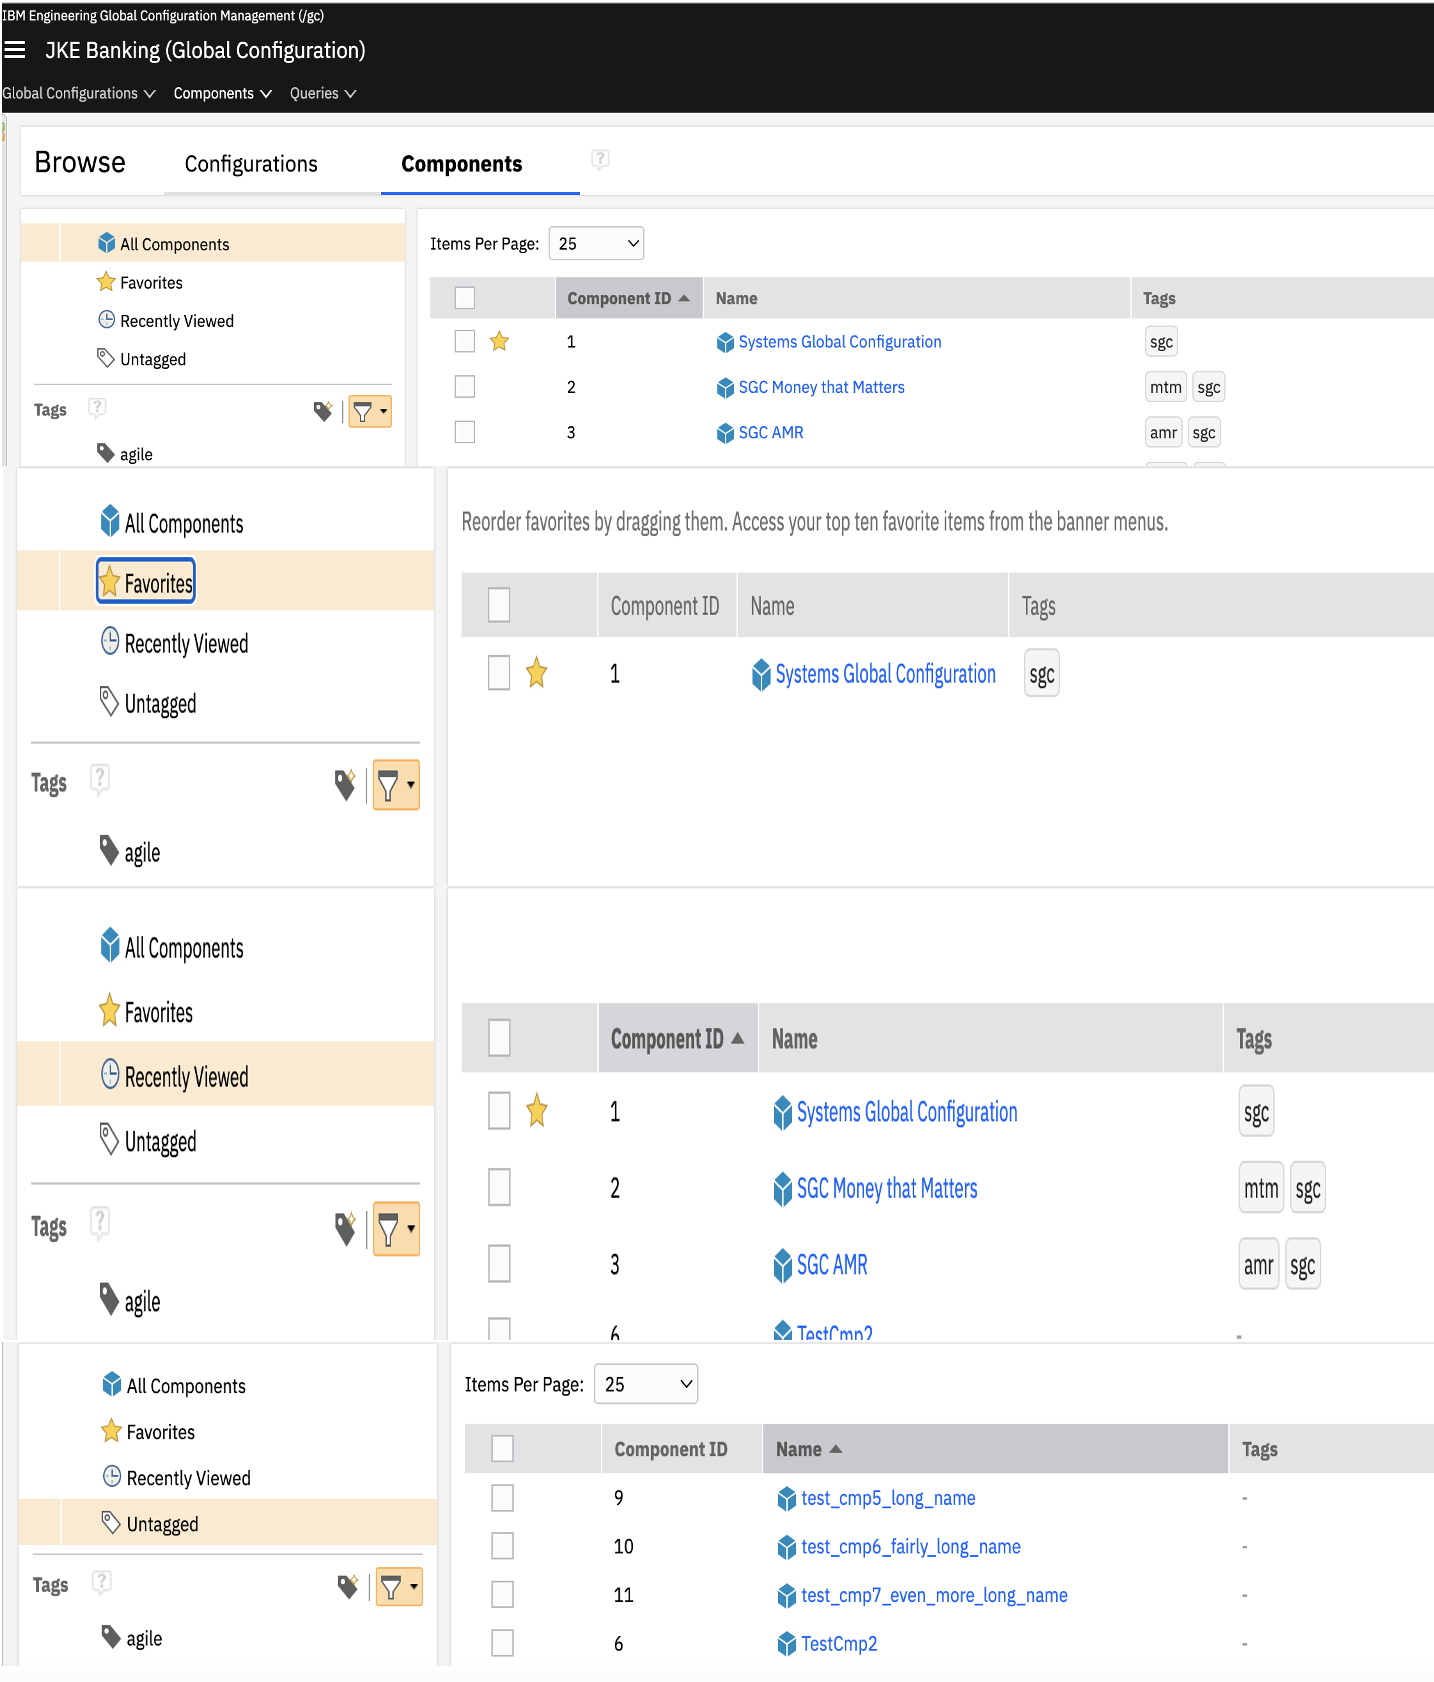
Task: Click the tag icon in highlighted Untagged item
Action: (111, 1522)
